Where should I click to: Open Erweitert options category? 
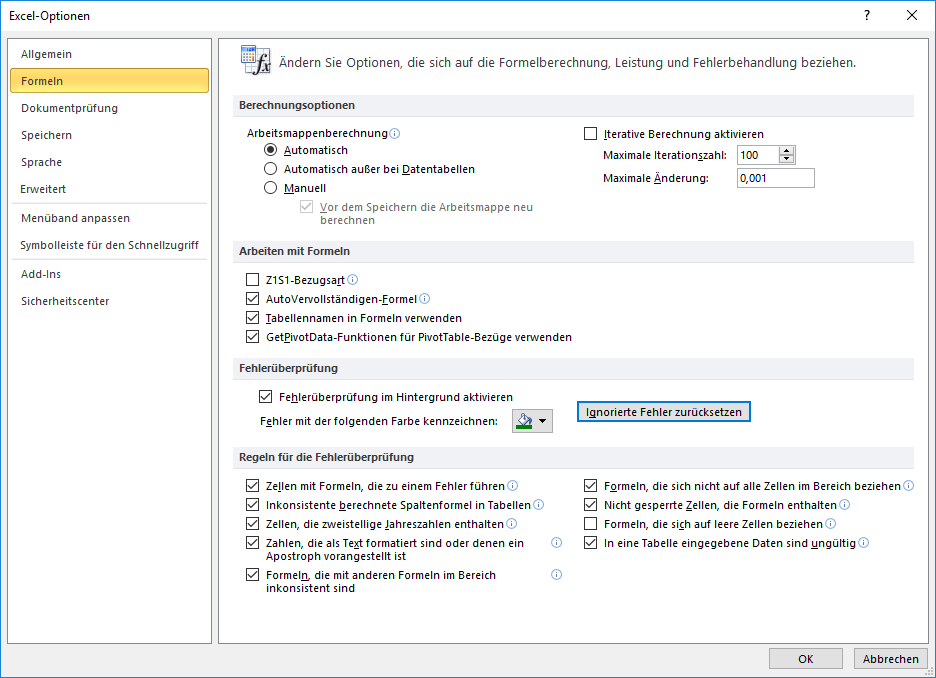tap(110, 189)
